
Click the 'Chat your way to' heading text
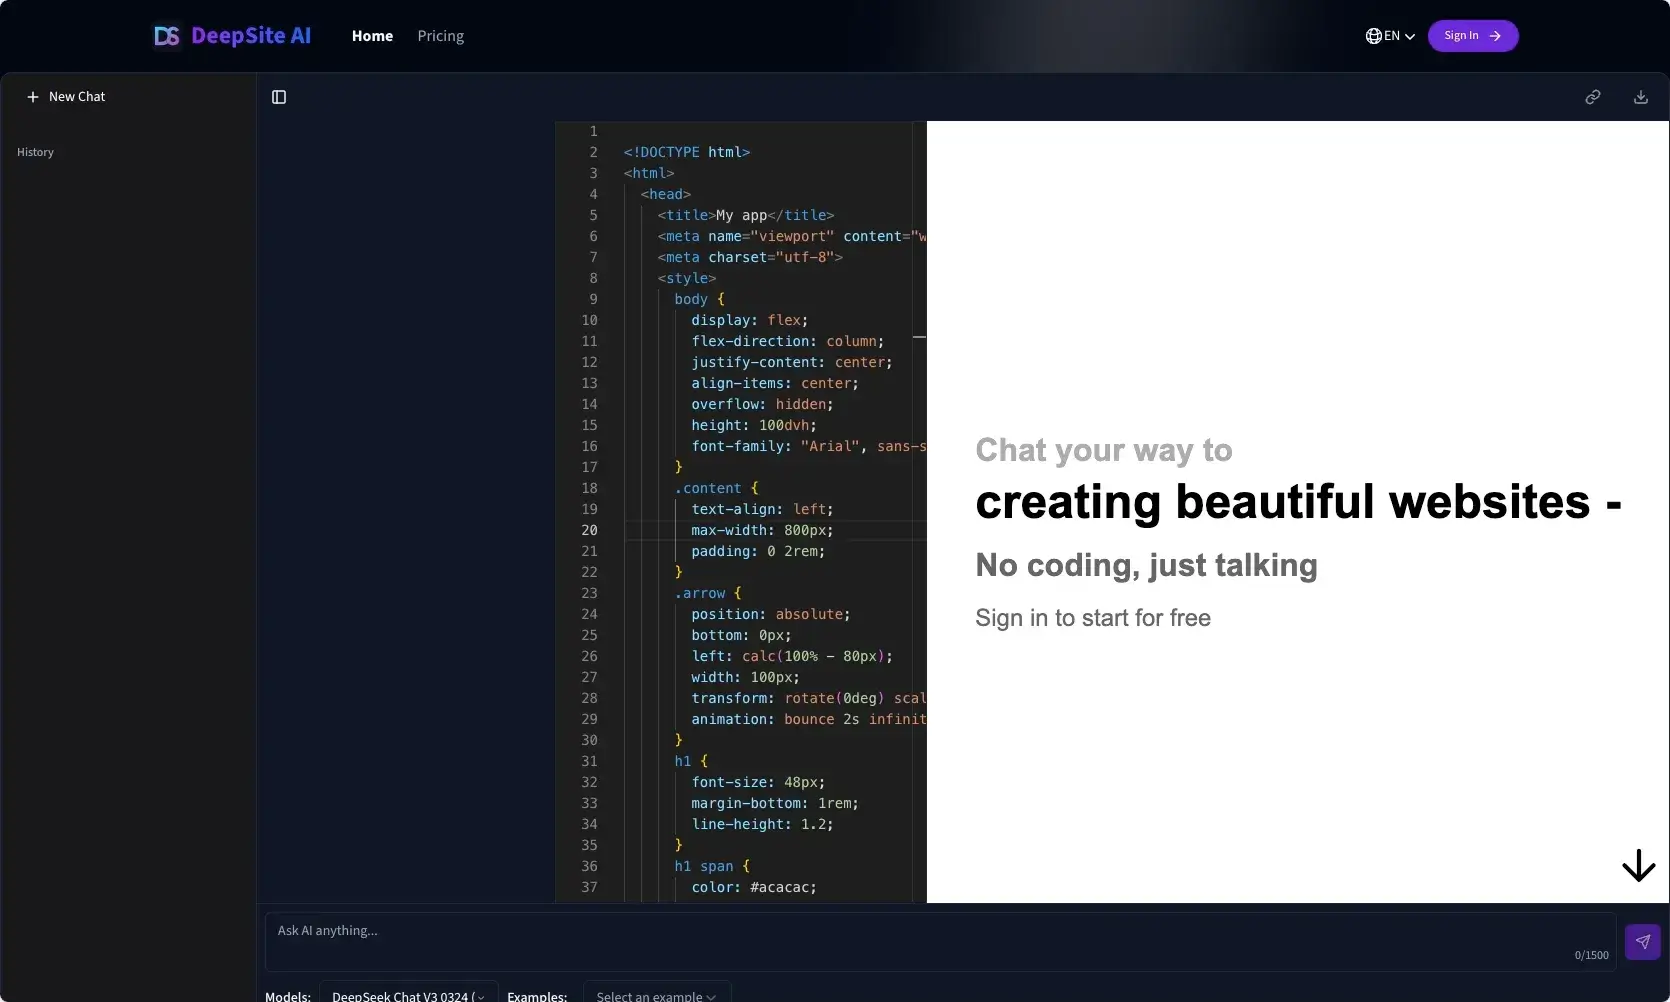tap(1104, 450)
